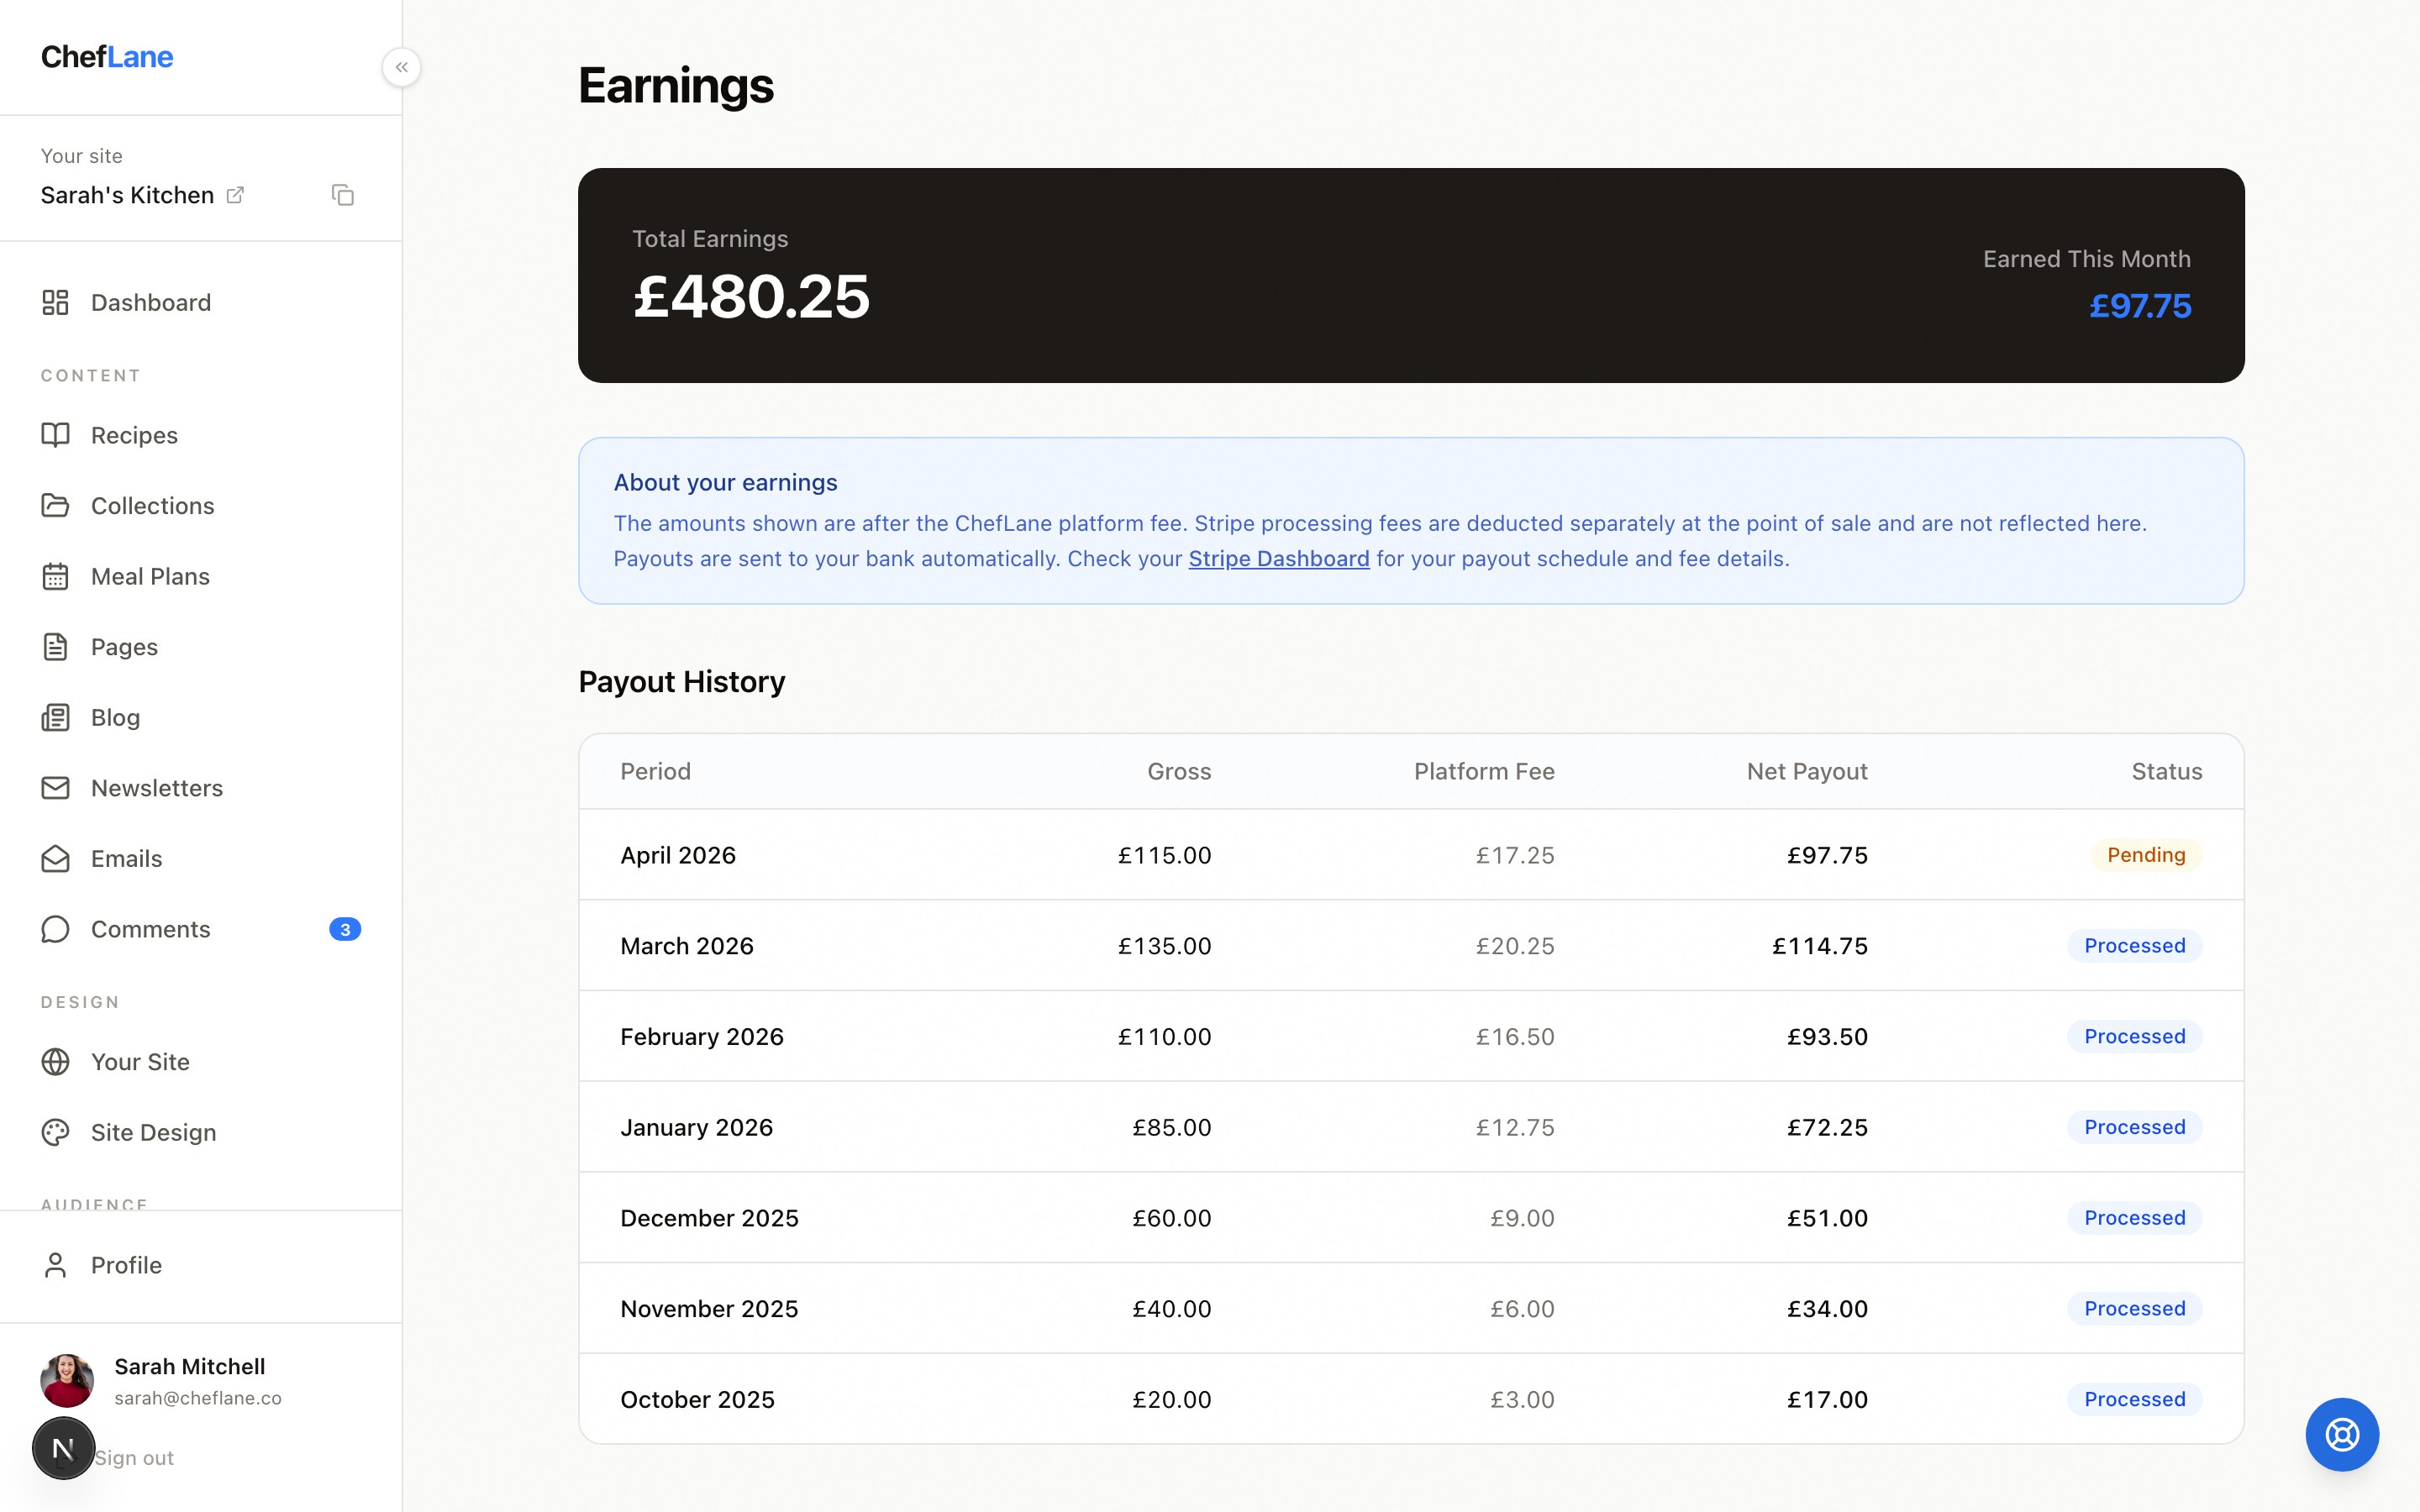Click the Payout History heading
Screen dimensions: 2420x1512
pyautogui.click(x=682, y=682)
